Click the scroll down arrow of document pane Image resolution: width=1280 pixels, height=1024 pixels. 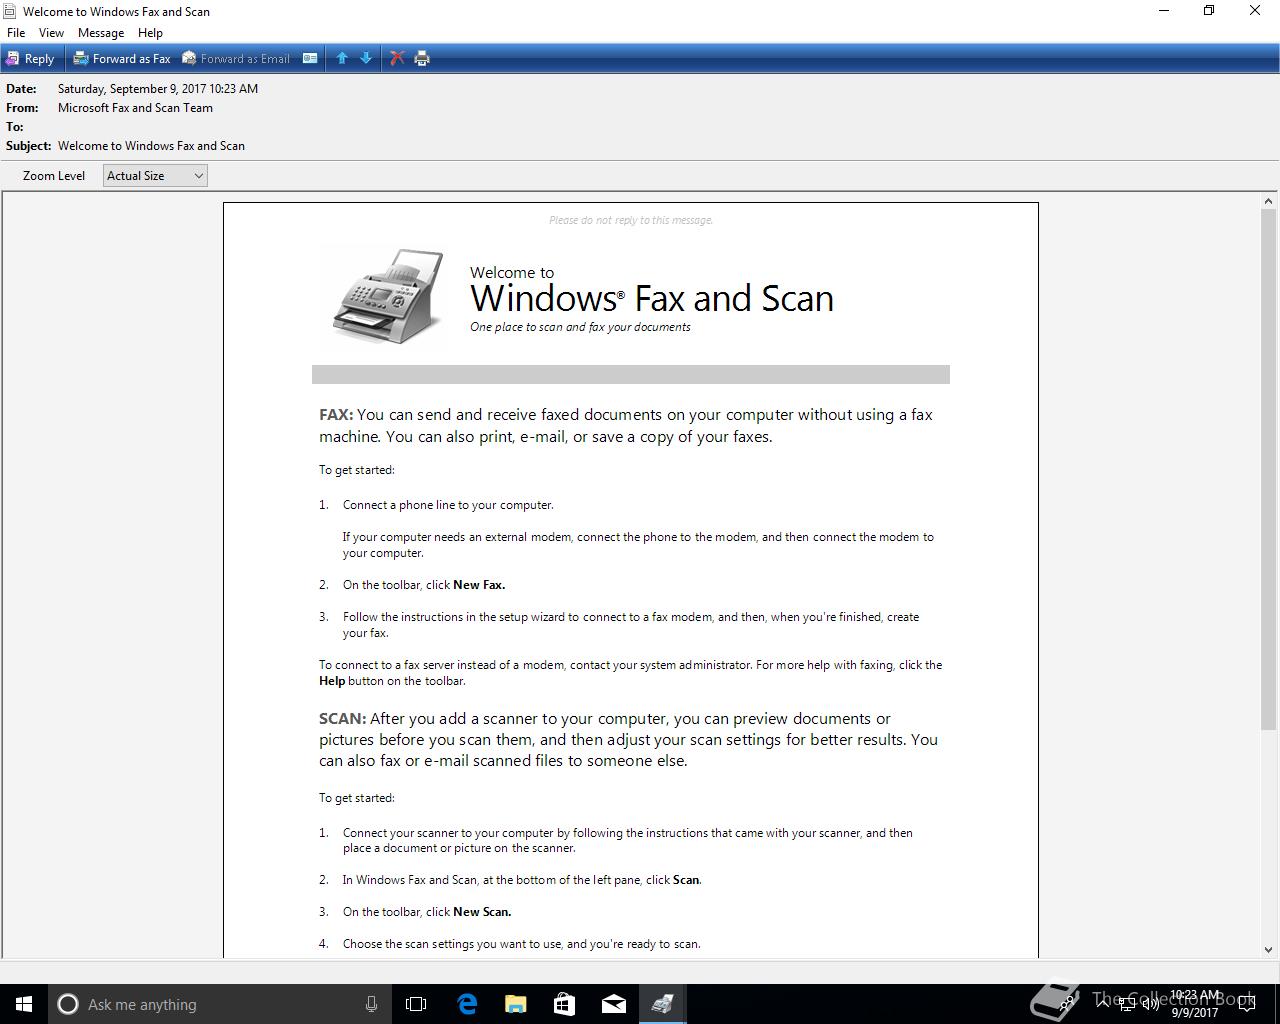(x=1269, y=950)
